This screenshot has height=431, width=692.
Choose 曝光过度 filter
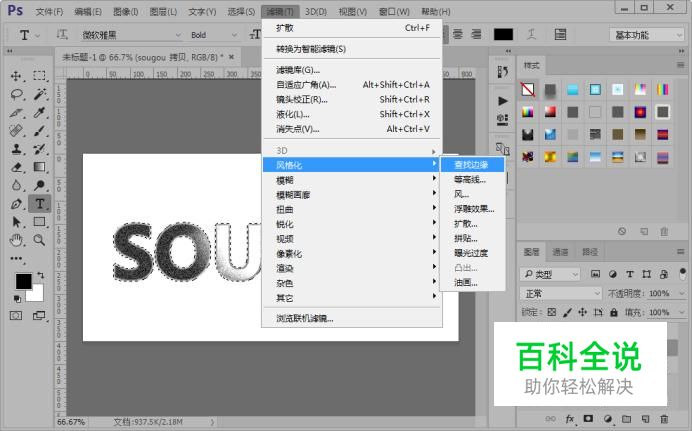[x=473, y=253]
